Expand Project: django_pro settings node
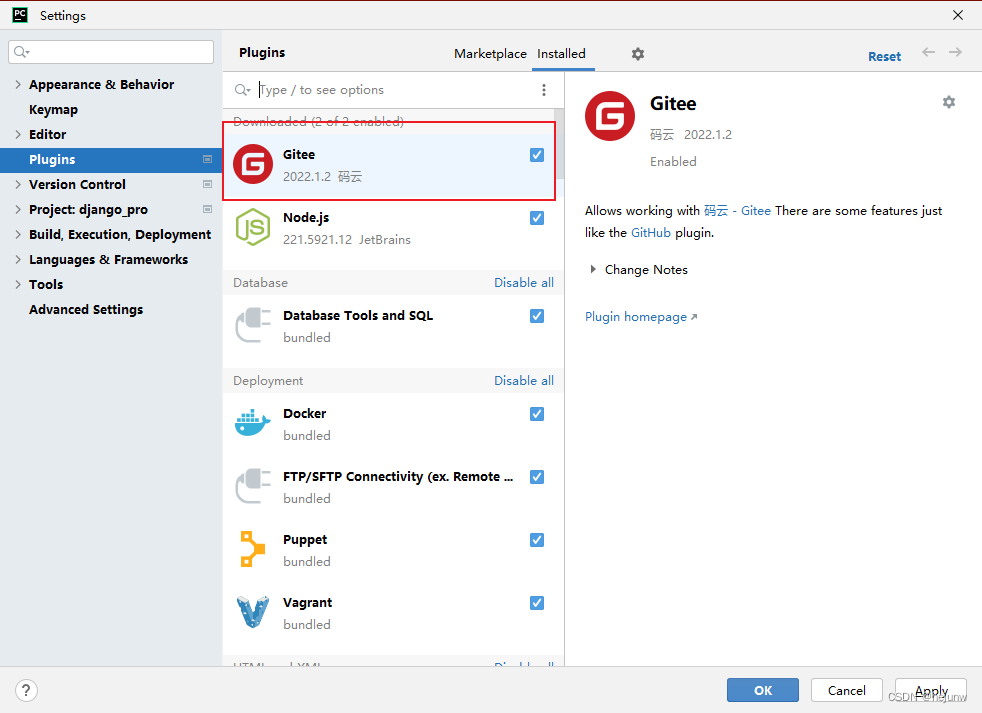 click(18, 209)
